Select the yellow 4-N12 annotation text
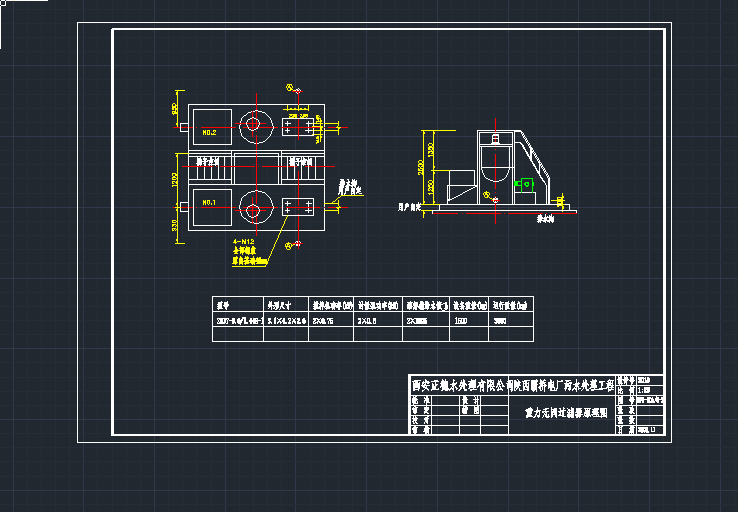Viewport: 738px width, 512px height. pyautogui.click(x=243, y=242)
